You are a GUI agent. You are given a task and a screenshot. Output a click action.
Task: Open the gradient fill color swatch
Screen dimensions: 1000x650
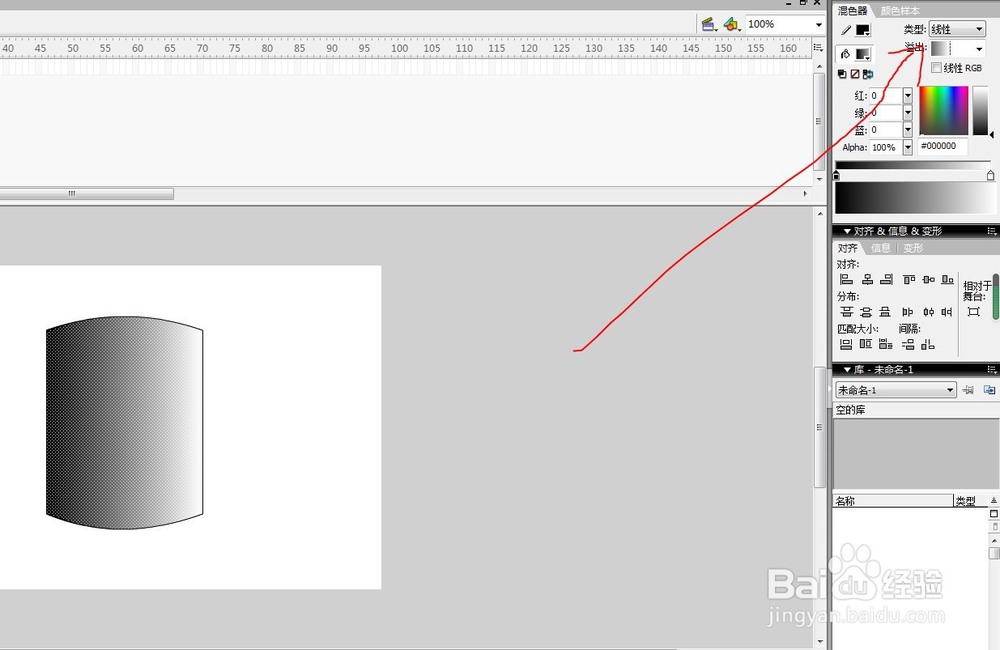(x=863, y=54)
